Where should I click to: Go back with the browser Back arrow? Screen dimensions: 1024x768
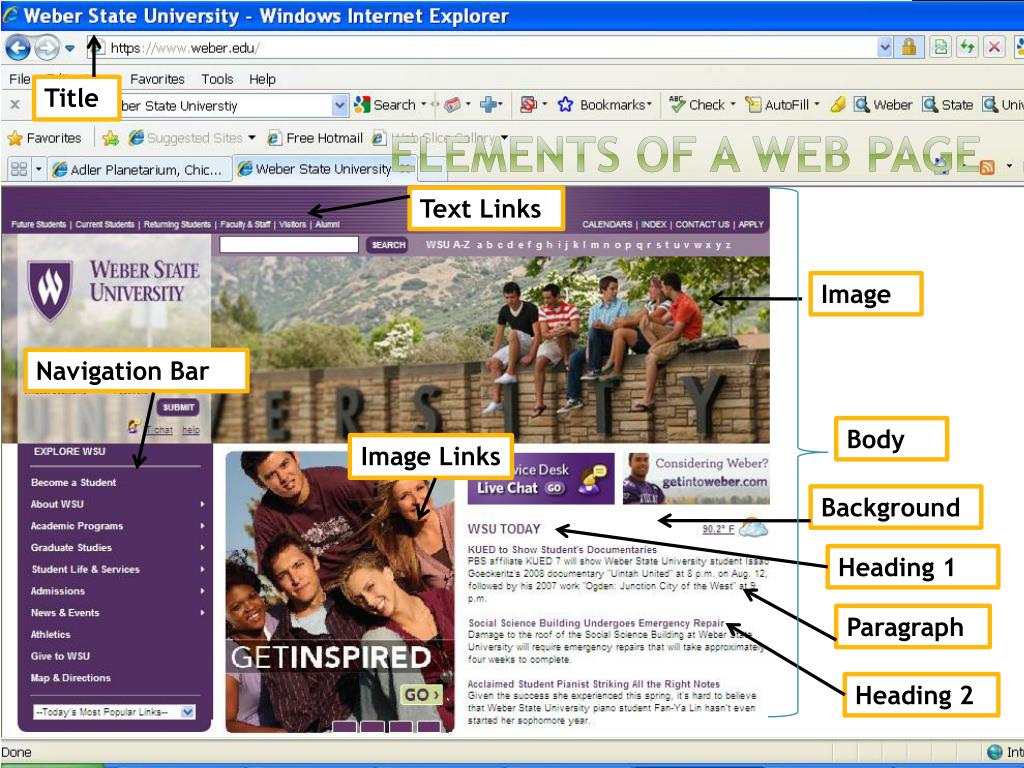click(x=18, y=48)
